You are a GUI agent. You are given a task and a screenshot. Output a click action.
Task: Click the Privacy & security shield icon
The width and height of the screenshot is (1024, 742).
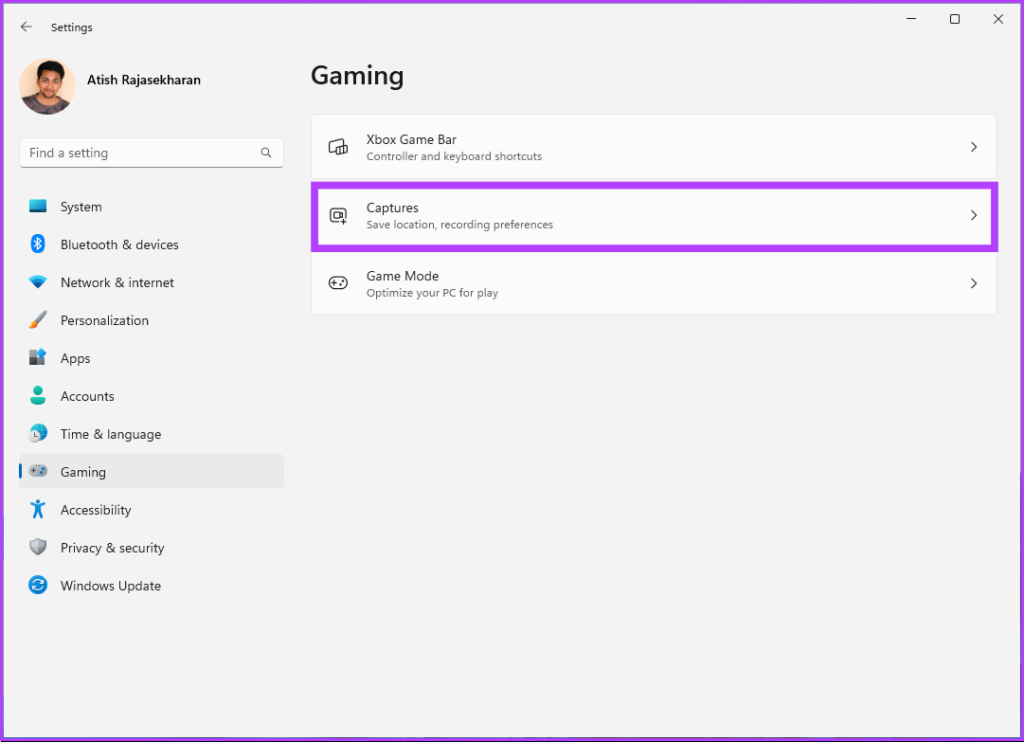coord(38,547)
